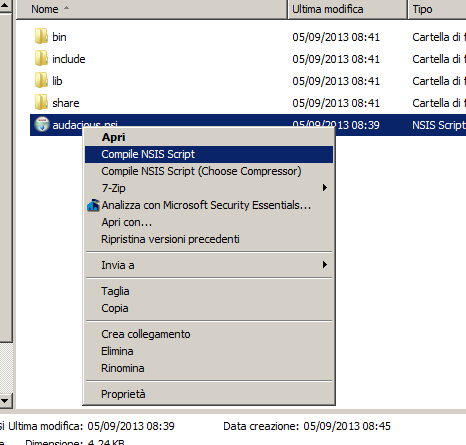Expand the Invia a submenu arrow
This screenshot has width=466, height=445.
325,265
